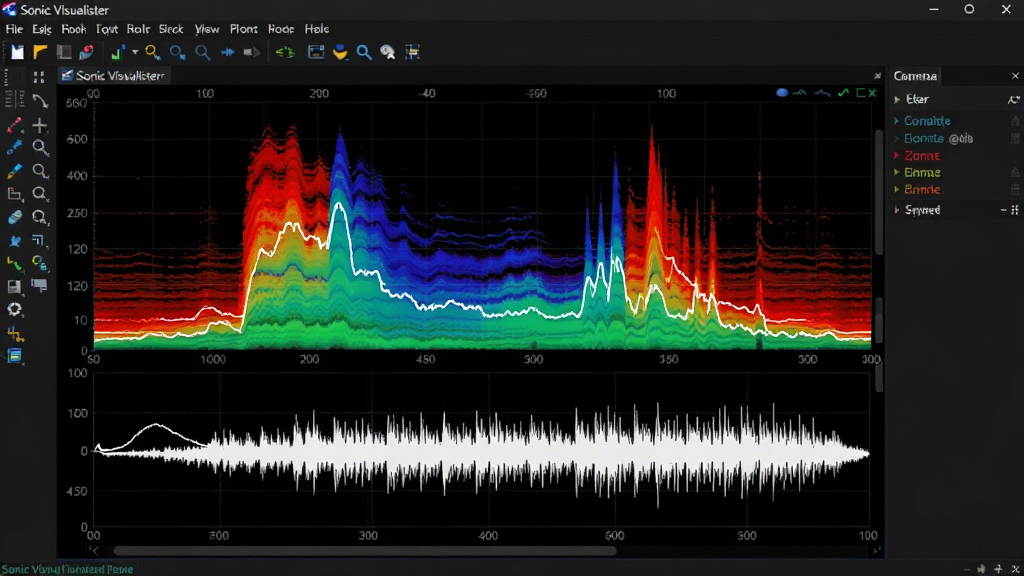Screen dimensions: 1024x576
Task: Select the crosshair plus tool in the left sidebar
Action: [x=40, y=125]
